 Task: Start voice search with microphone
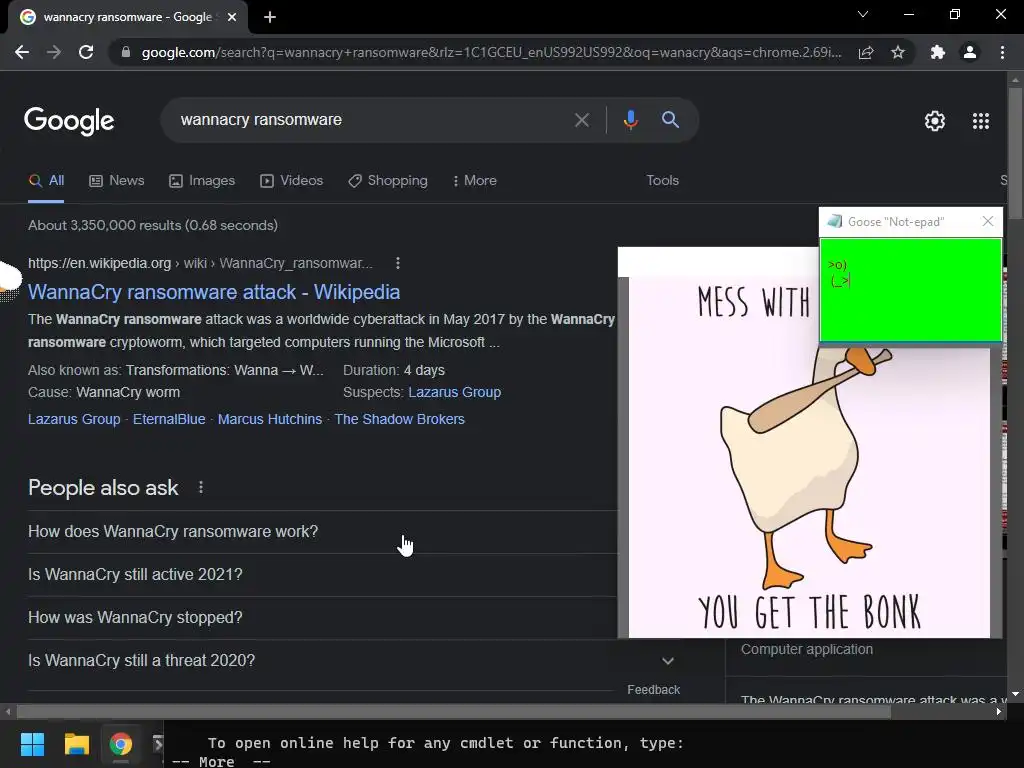(630, 120)
